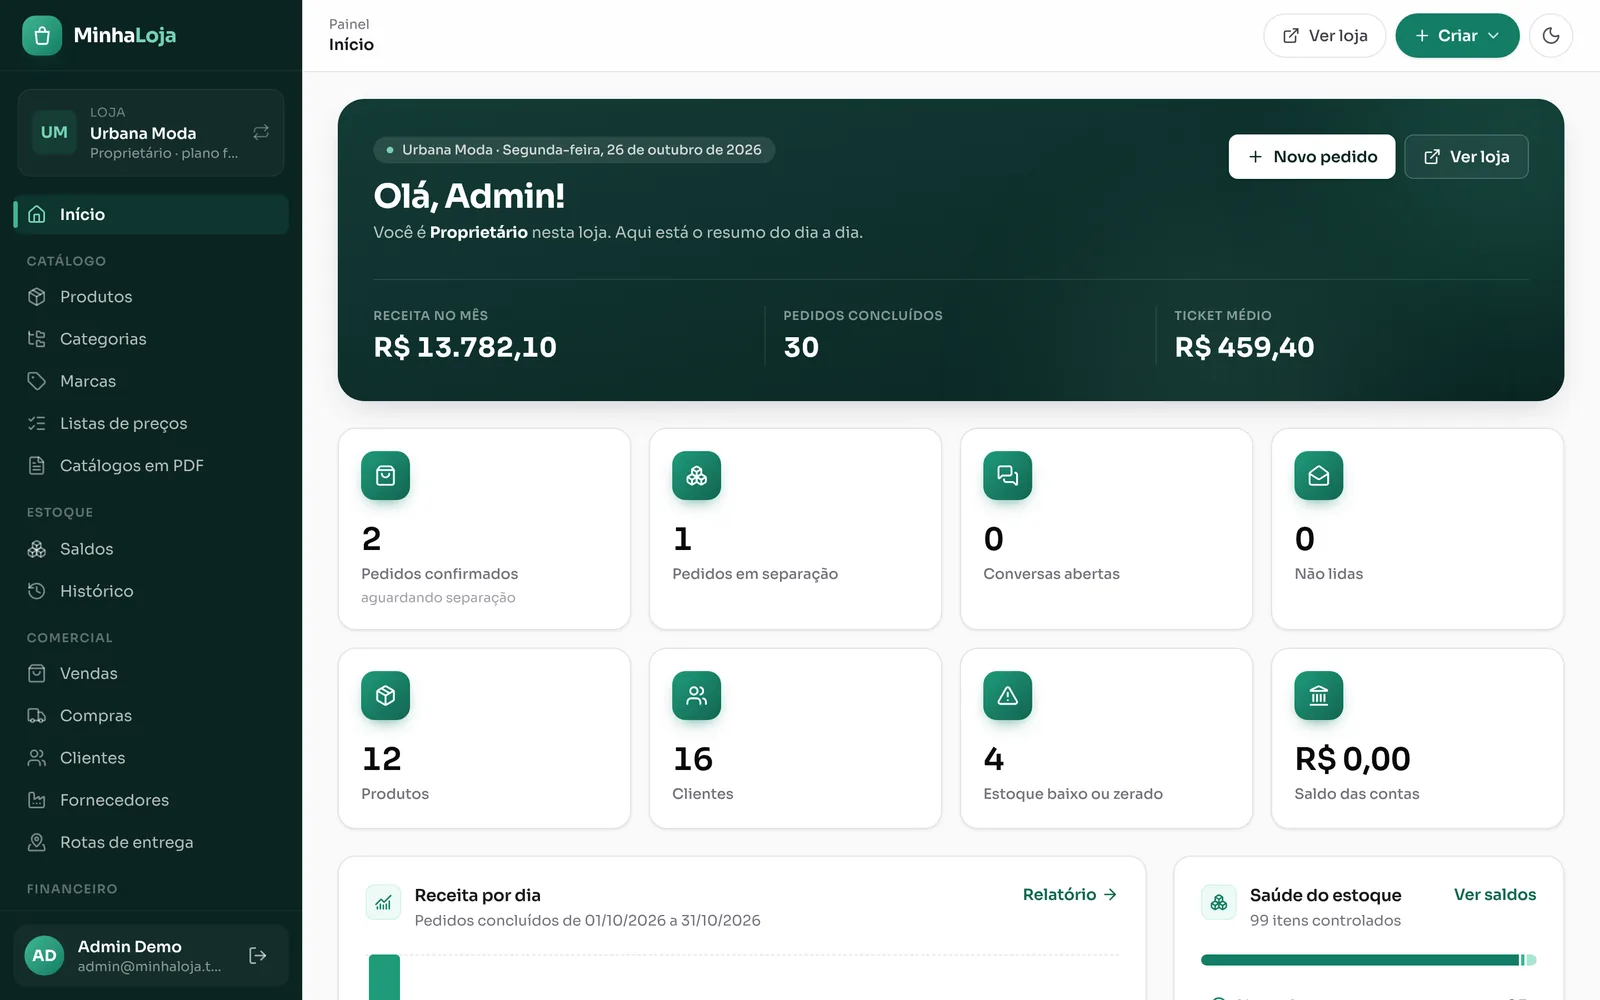
Task: Click the Pedidos em separação boxes icon
Action: coord(696,476)
